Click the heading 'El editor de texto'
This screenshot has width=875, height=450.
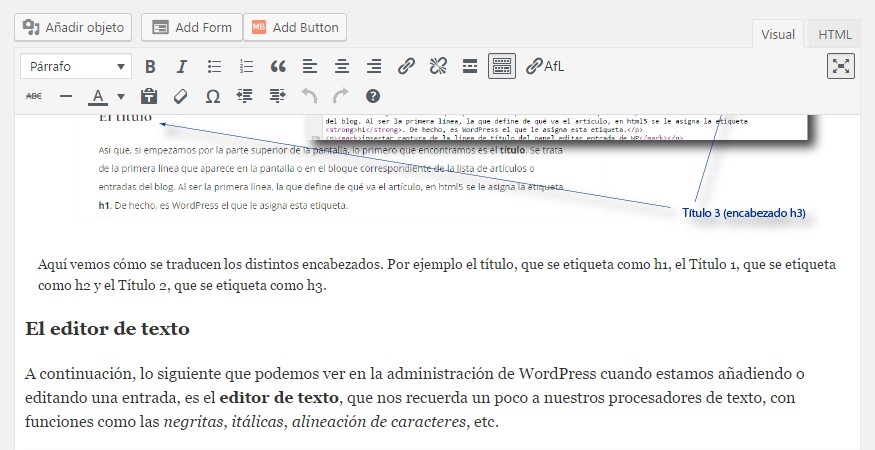click(x=107, y=328)
